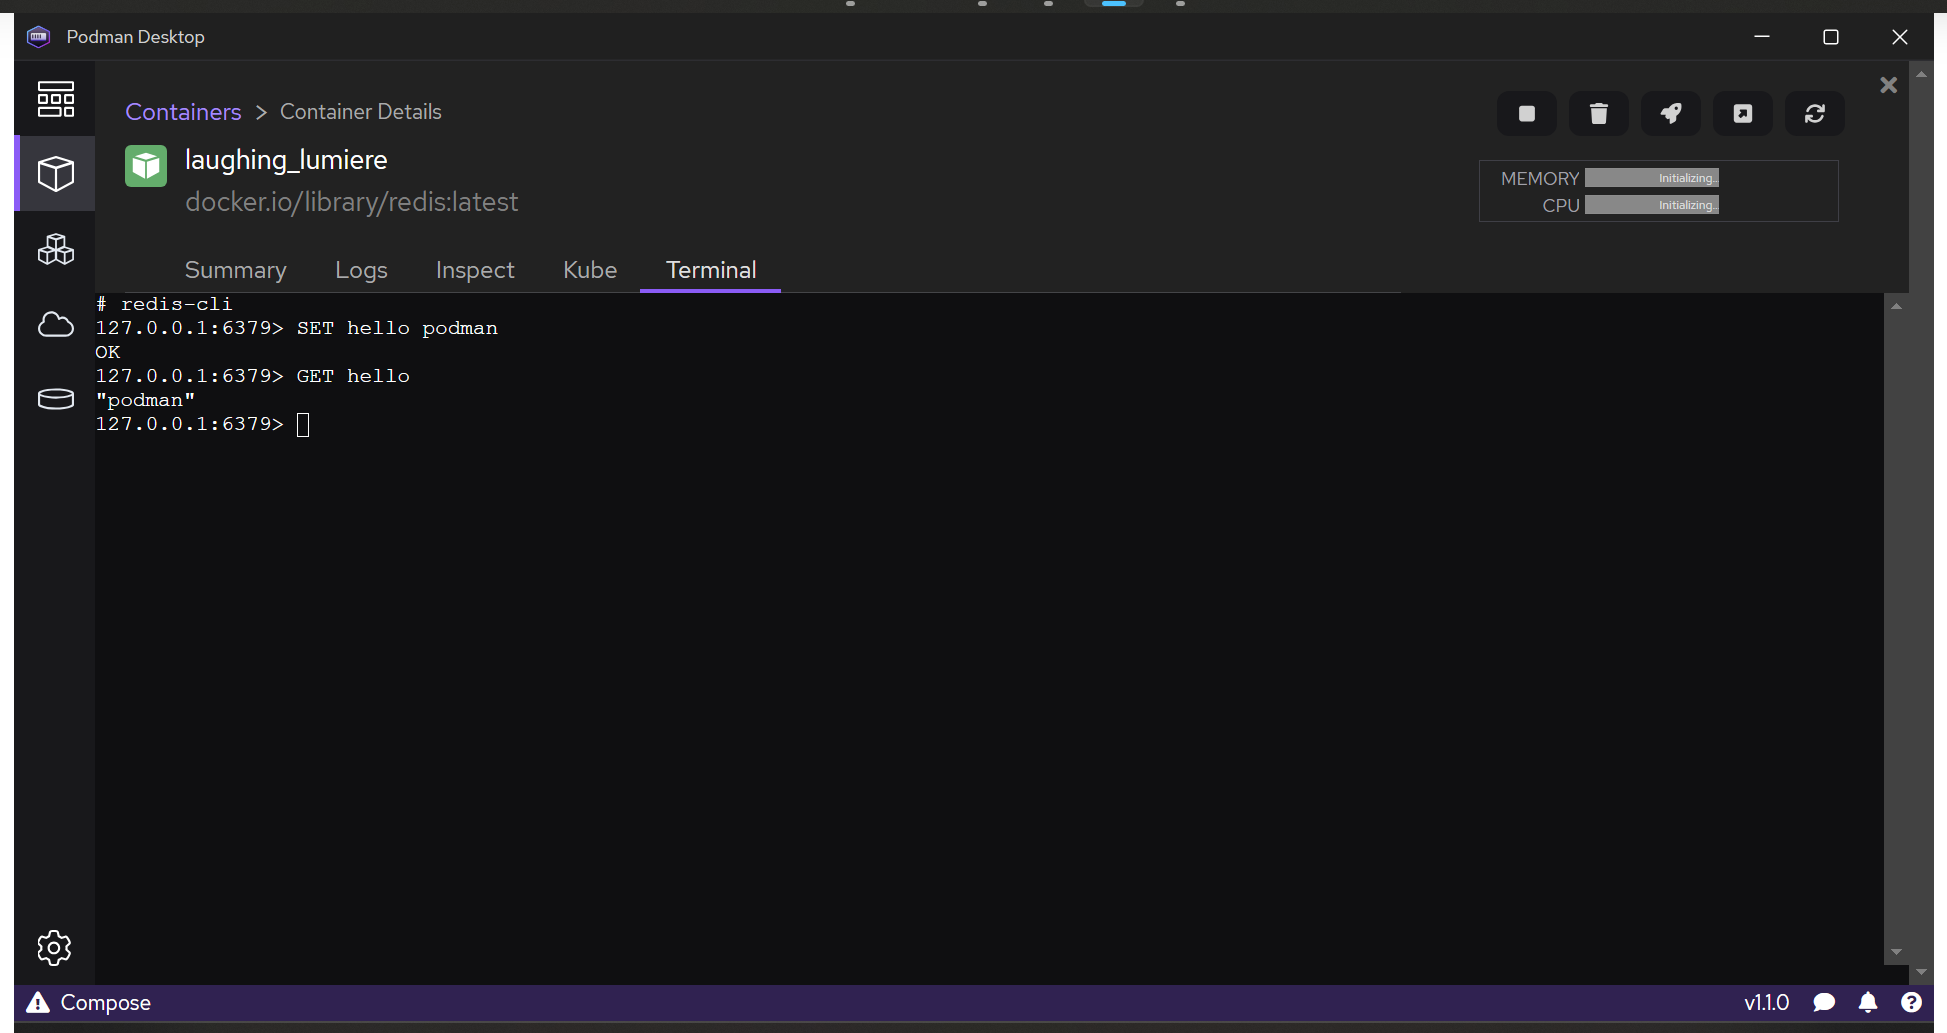Stop the laughing_lumiere container
This screenshot has width=1947, height=1033.
(1526, 114)
